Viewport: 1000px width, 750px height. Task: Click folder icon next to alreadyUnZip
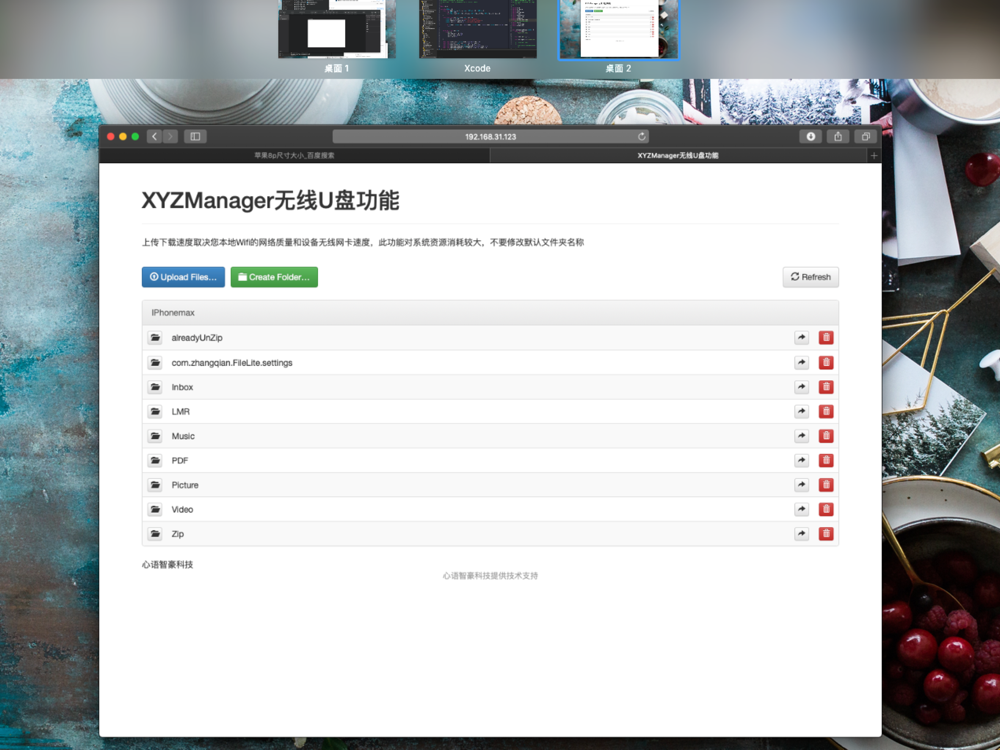(x=155, y=337)
